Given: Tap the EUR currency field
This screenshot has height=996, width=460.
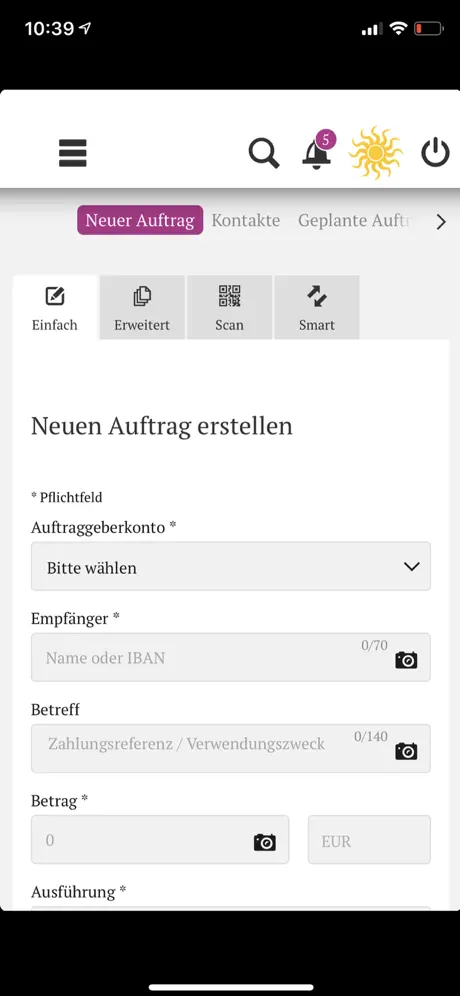Looking at the screenshot, I should pos(369,840).
